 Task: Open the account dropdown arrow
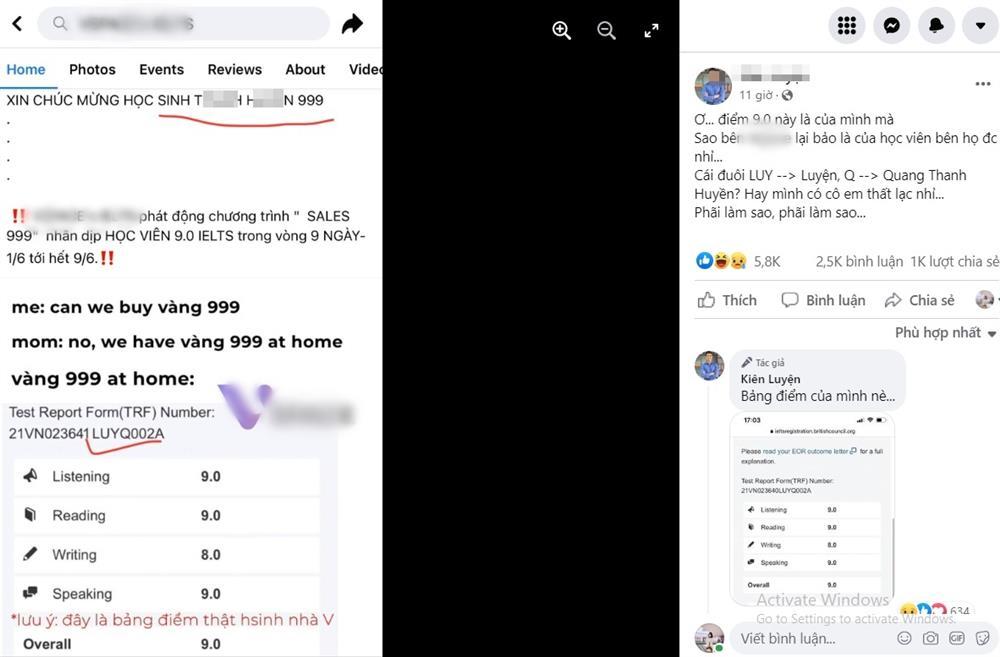click(981, 26)
